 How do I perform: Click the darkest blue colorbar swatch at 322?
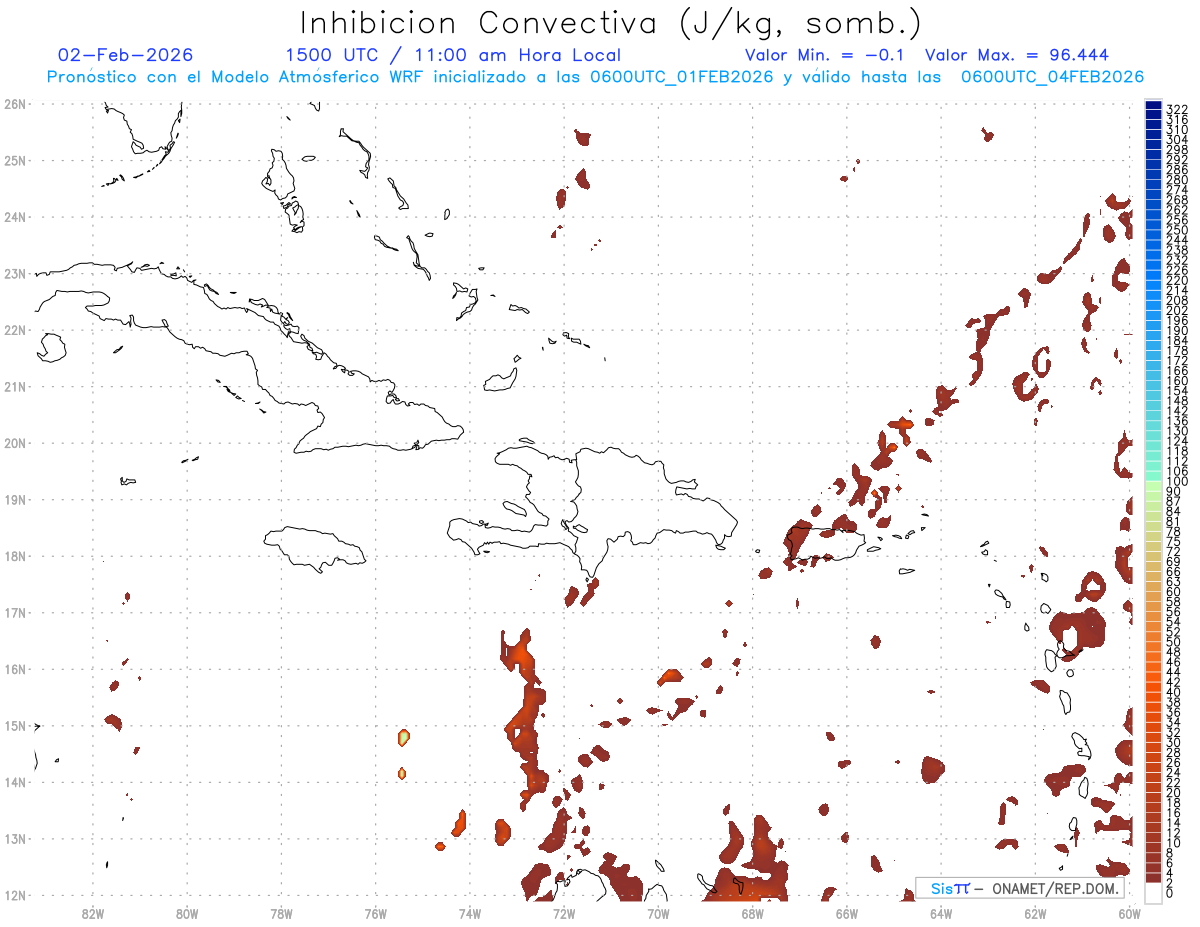[x=1153, y=107]
